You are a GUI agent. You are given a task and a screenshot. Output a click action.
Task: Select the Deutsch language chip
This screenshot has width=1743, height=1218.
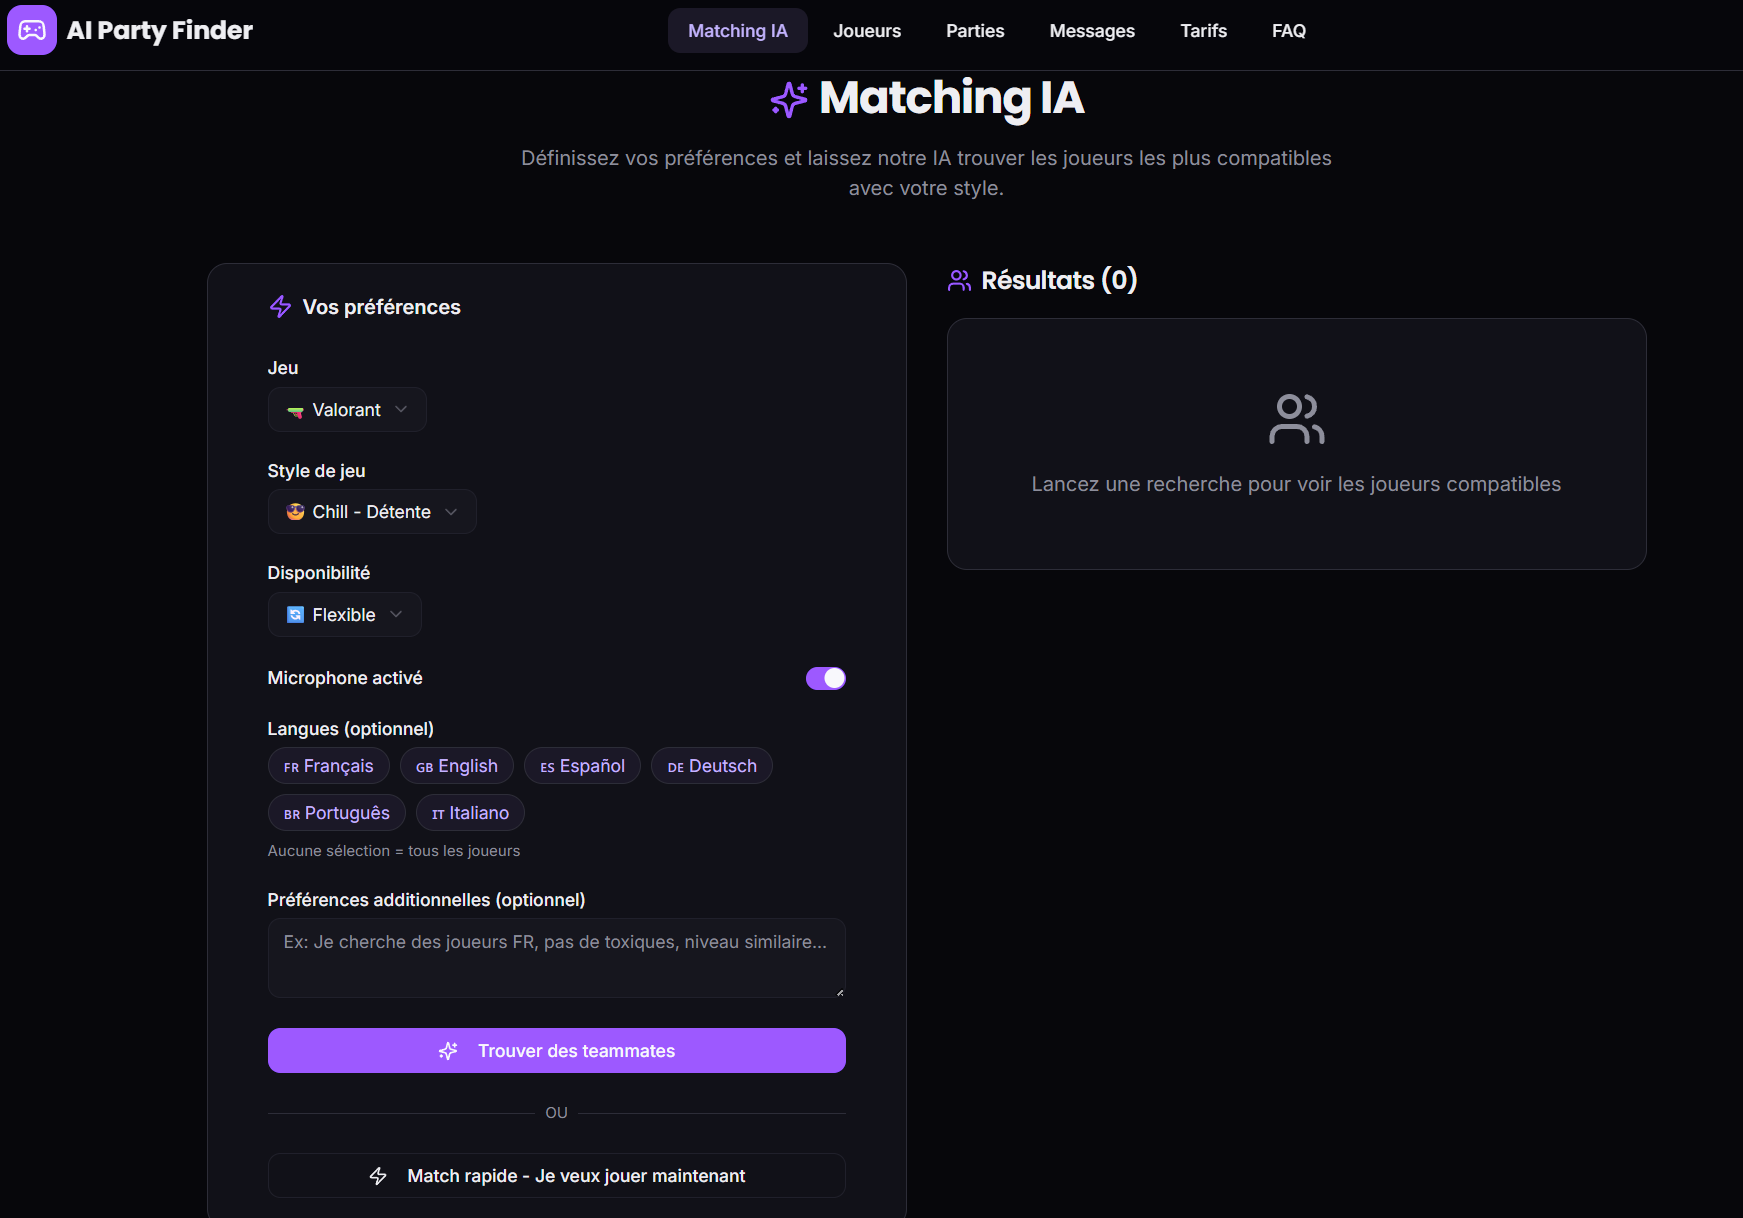pyautogui.click(x=711, y=765)
